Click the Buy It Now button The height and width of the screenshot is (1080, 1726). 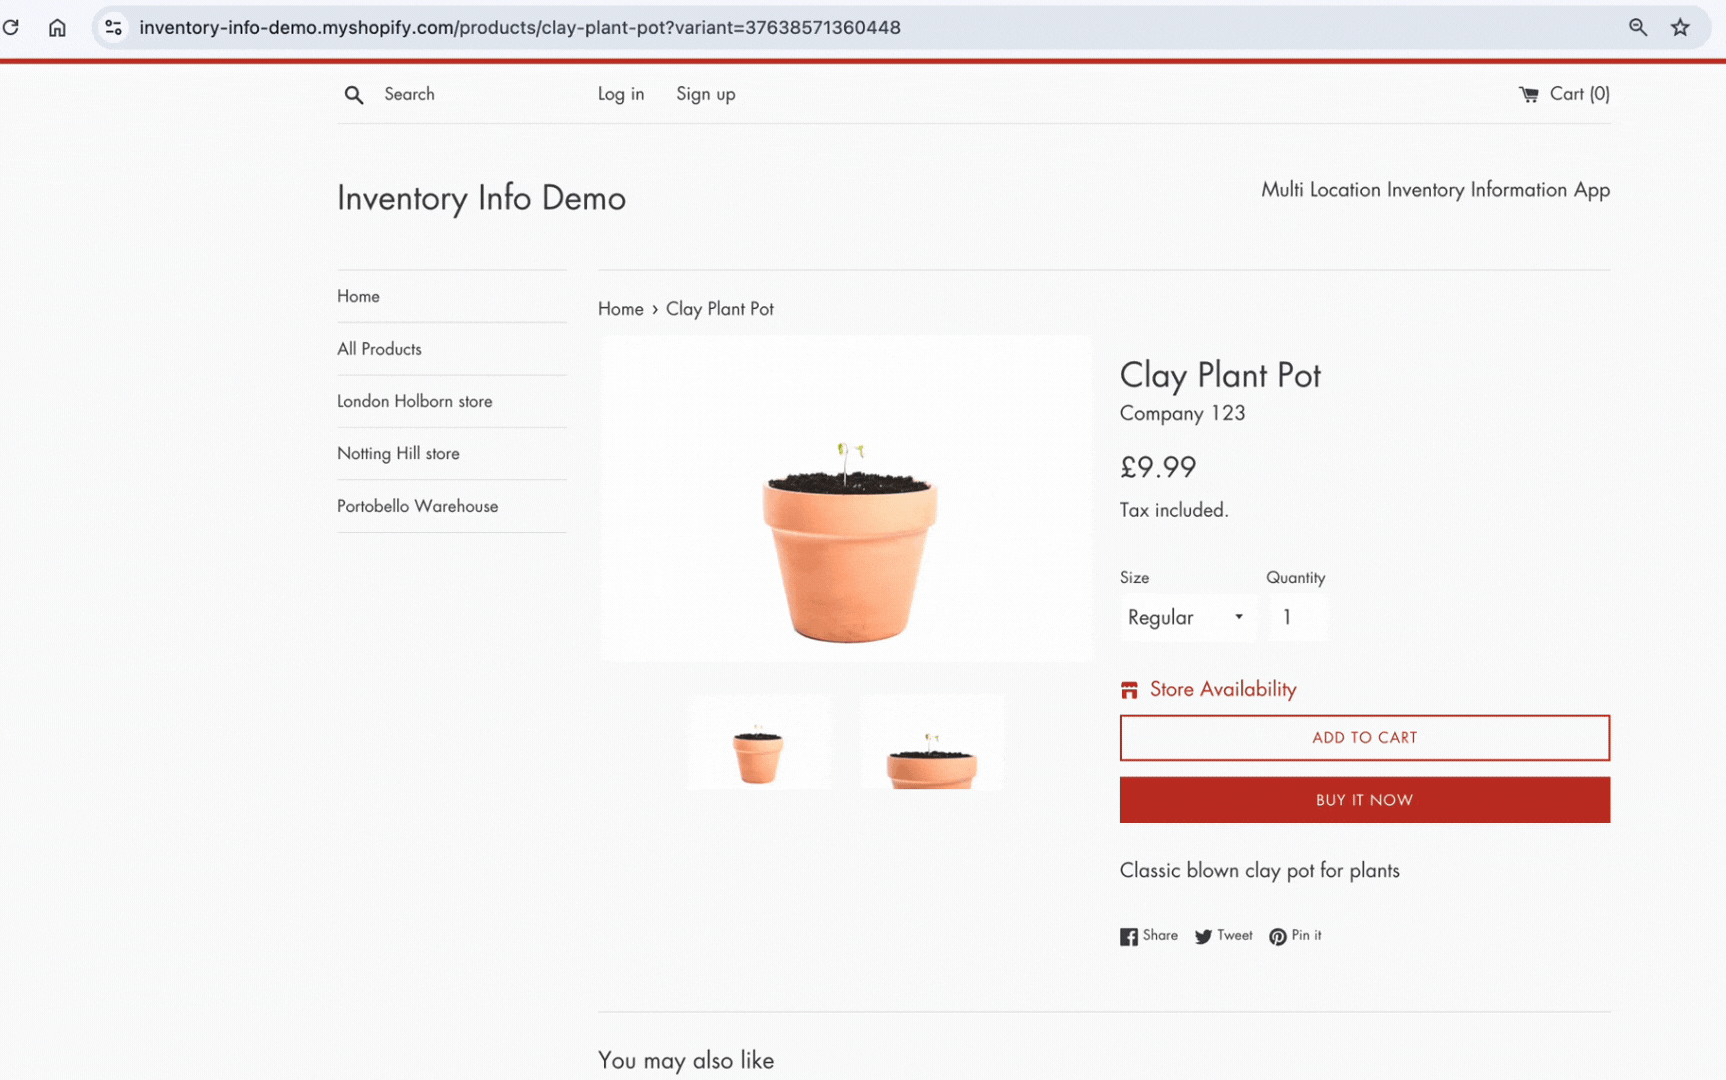click(1364, 800)
